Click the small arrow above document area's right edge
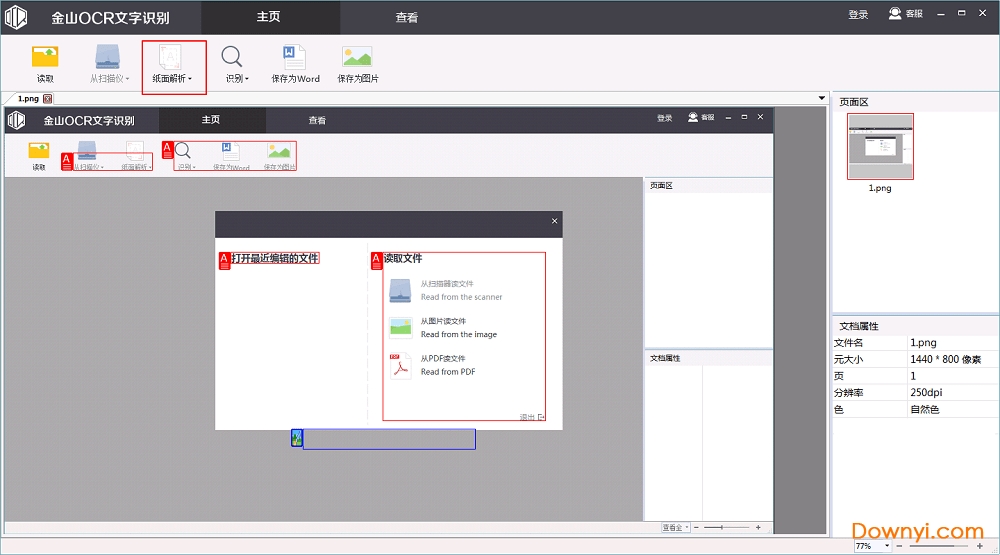This screenshot has width=1000, height=555. click(x=821, y=99)
